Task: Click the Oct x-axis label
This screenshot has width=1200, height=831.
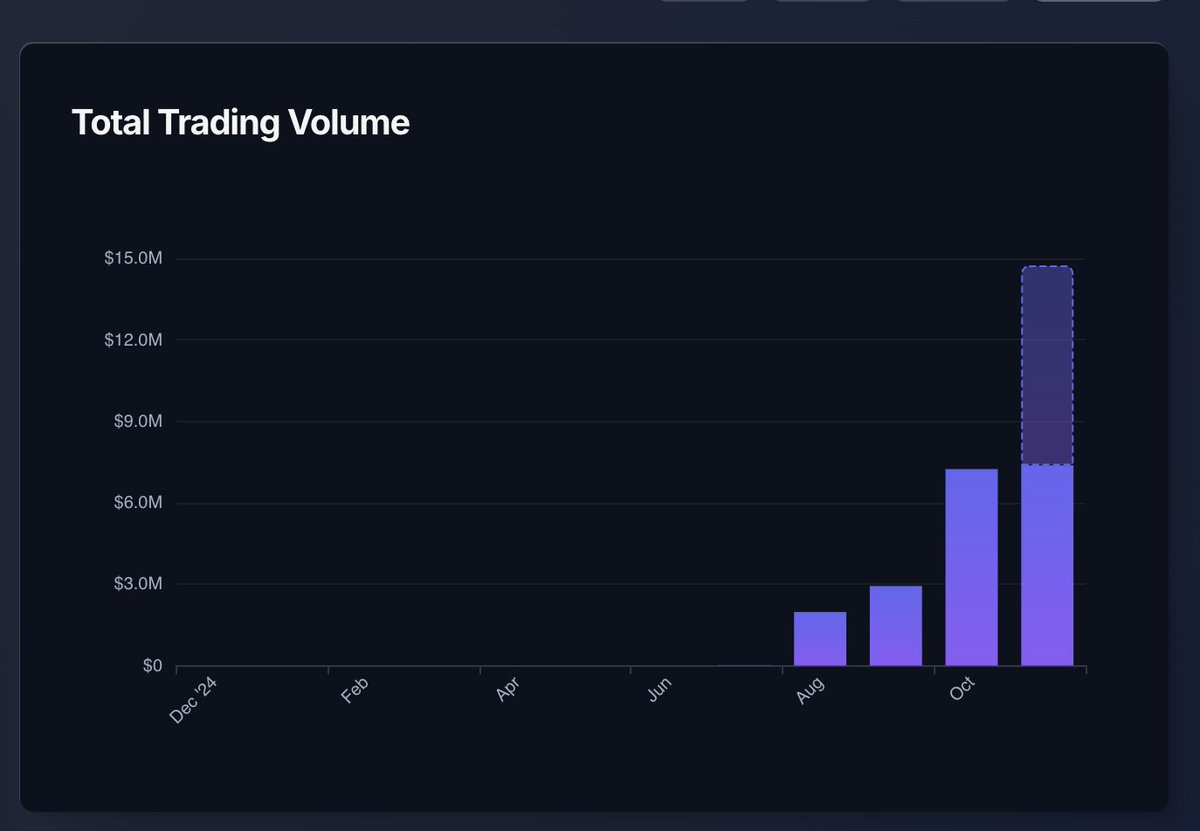Action: click(x=963, y=690)
